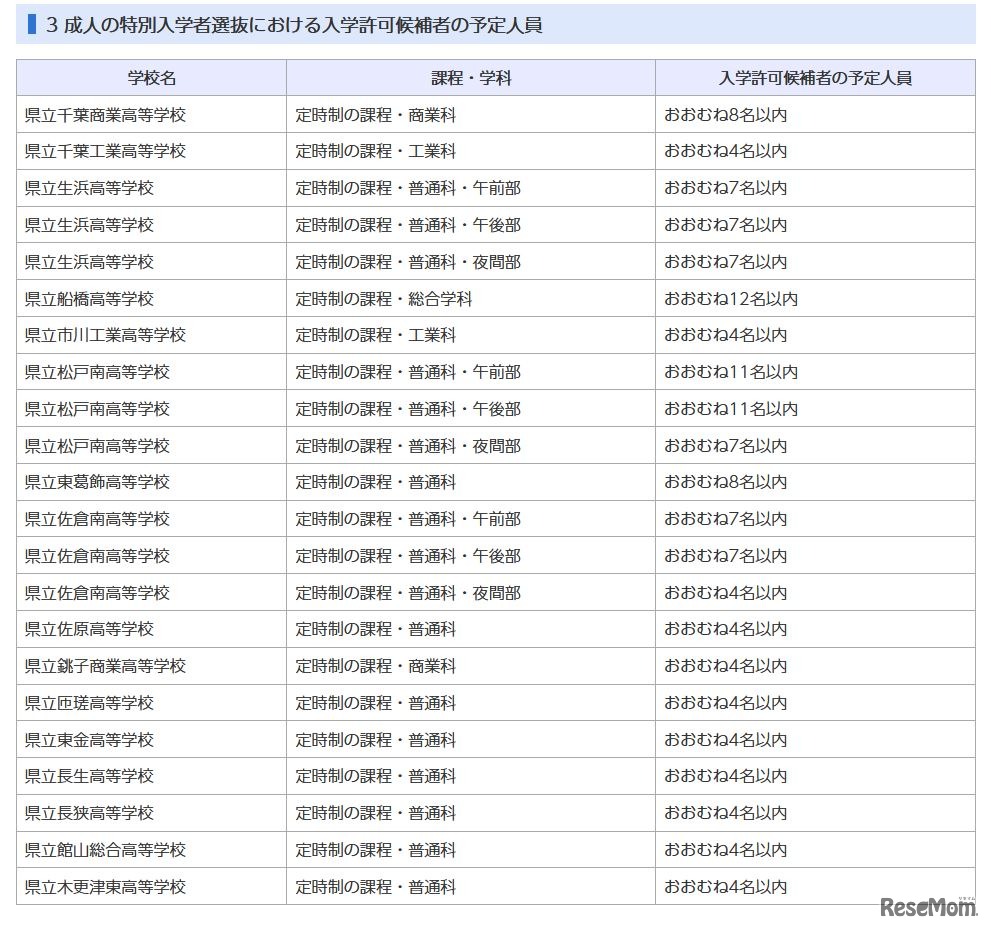Click the 県立船橋高等学校 entry
991x930 pixels.
point(148,298)
